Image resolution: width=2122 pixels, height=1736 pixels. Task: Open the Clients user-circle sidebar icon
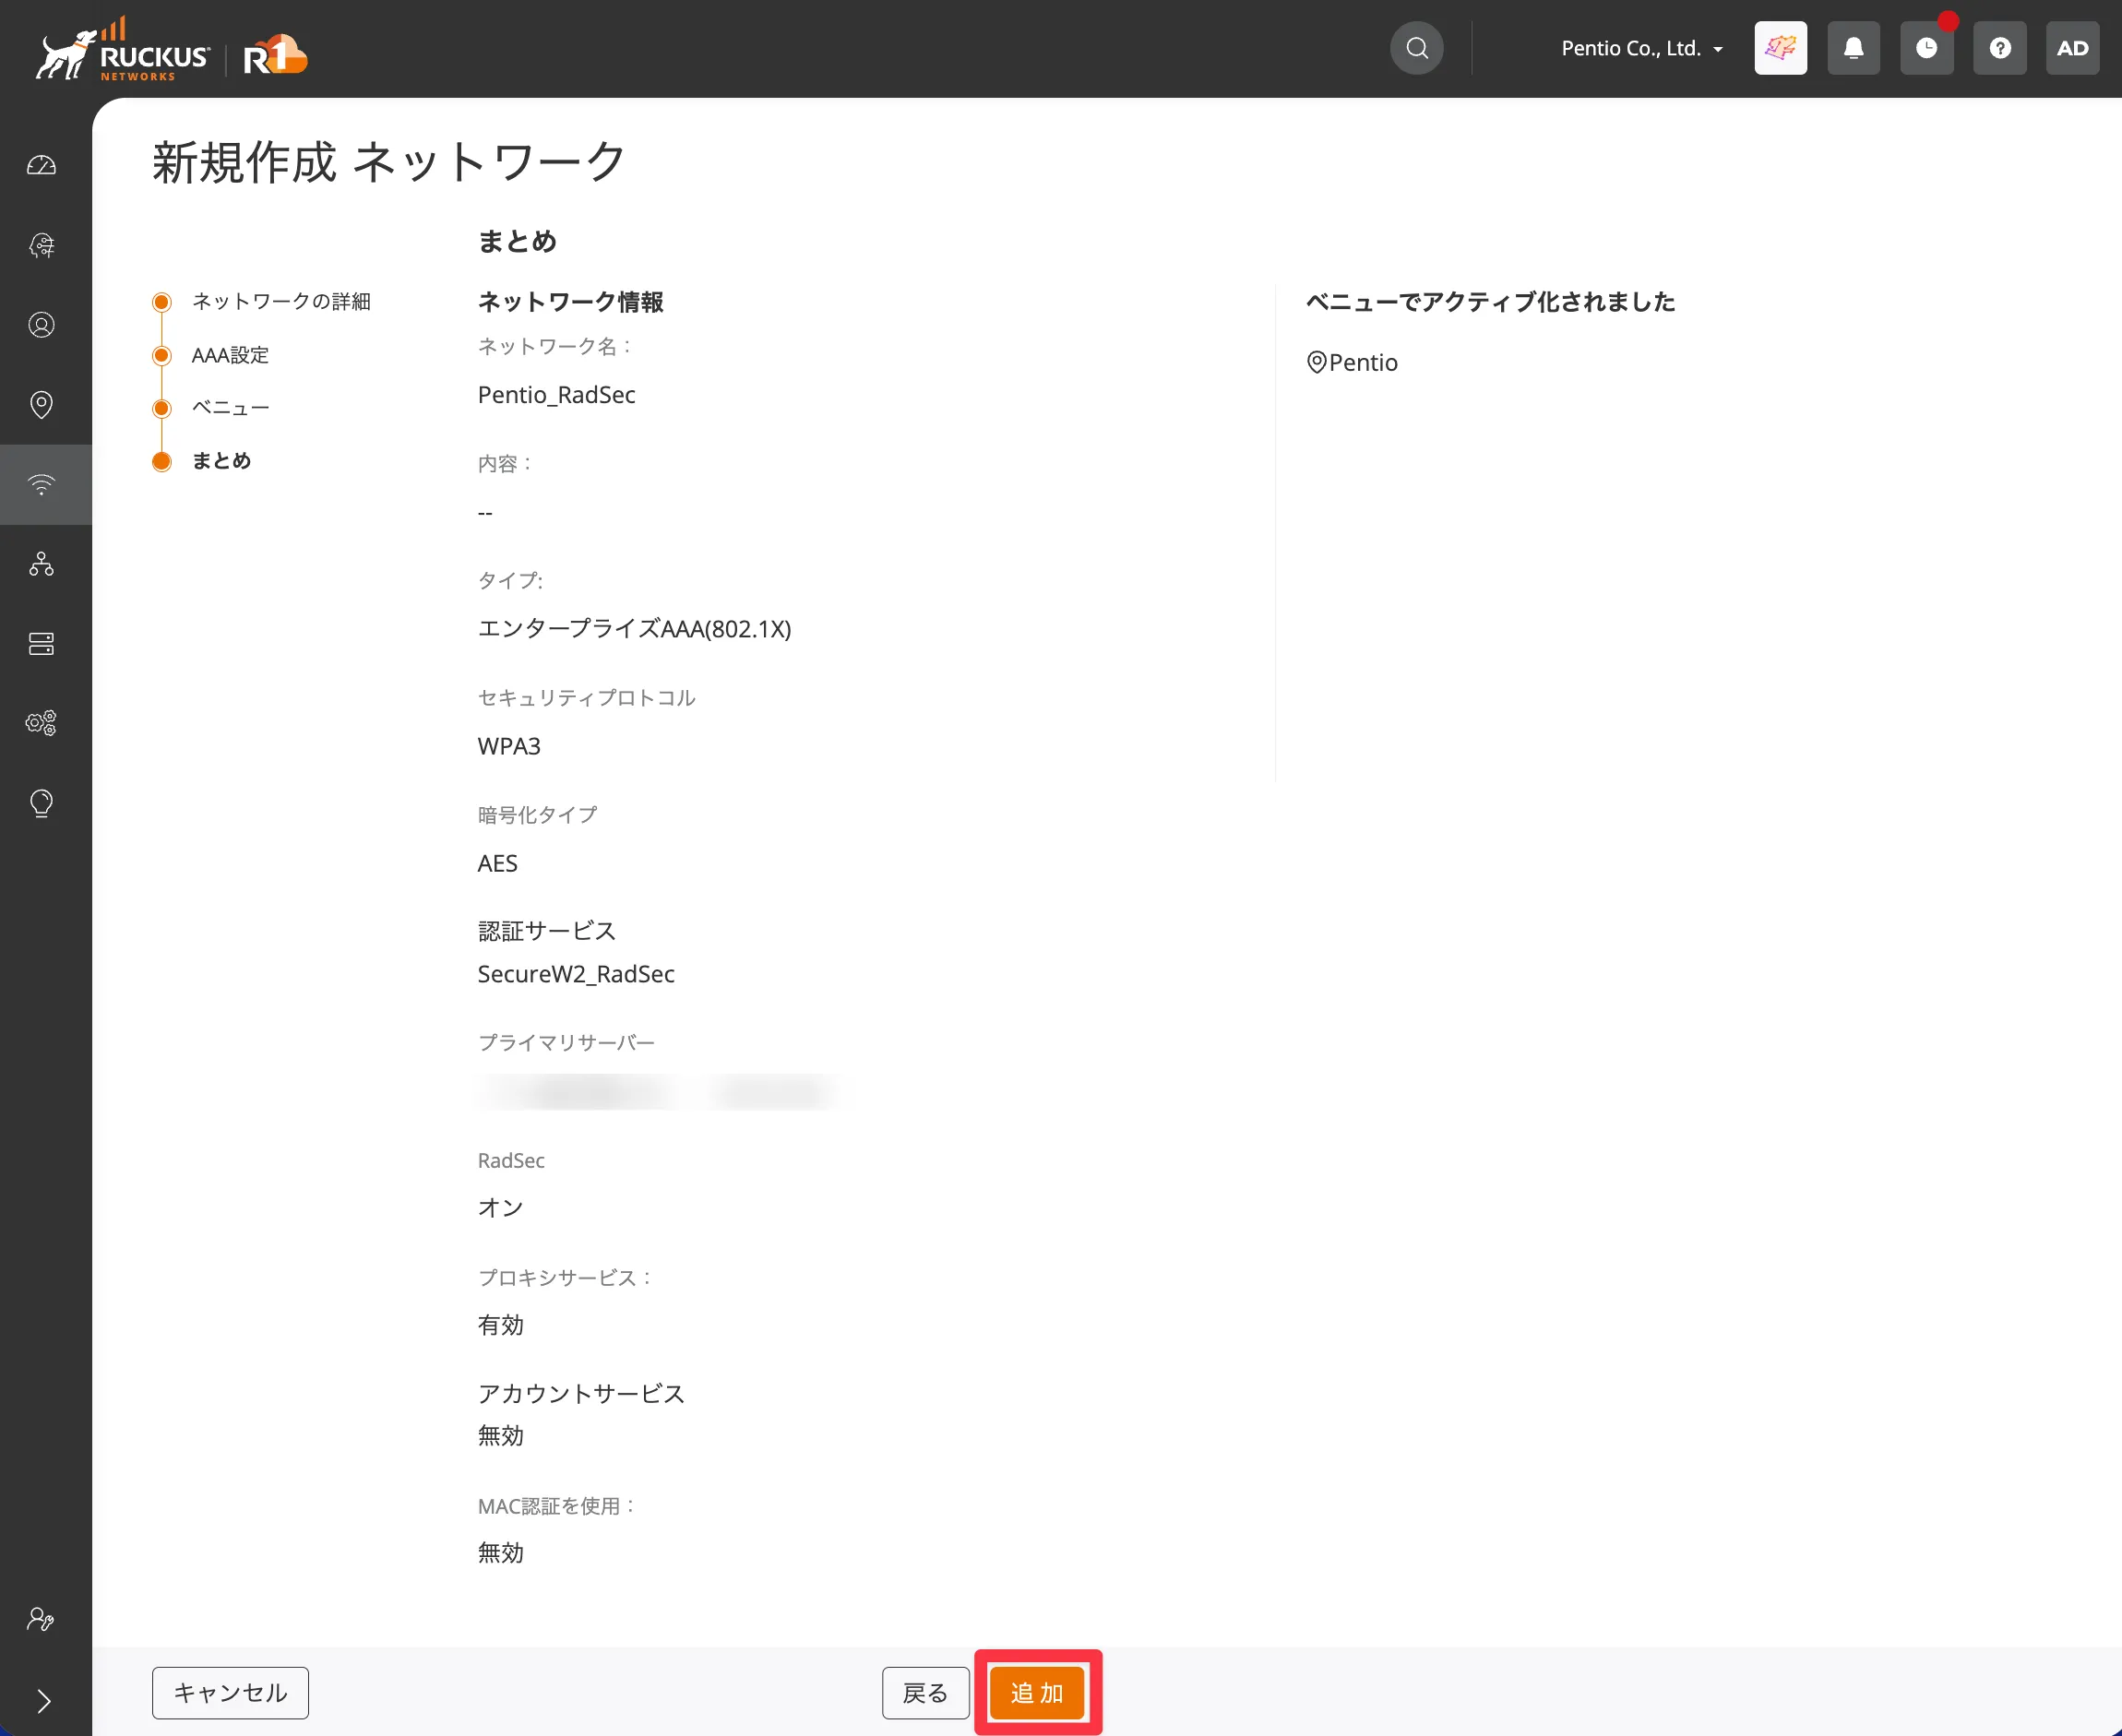point(41,325)
